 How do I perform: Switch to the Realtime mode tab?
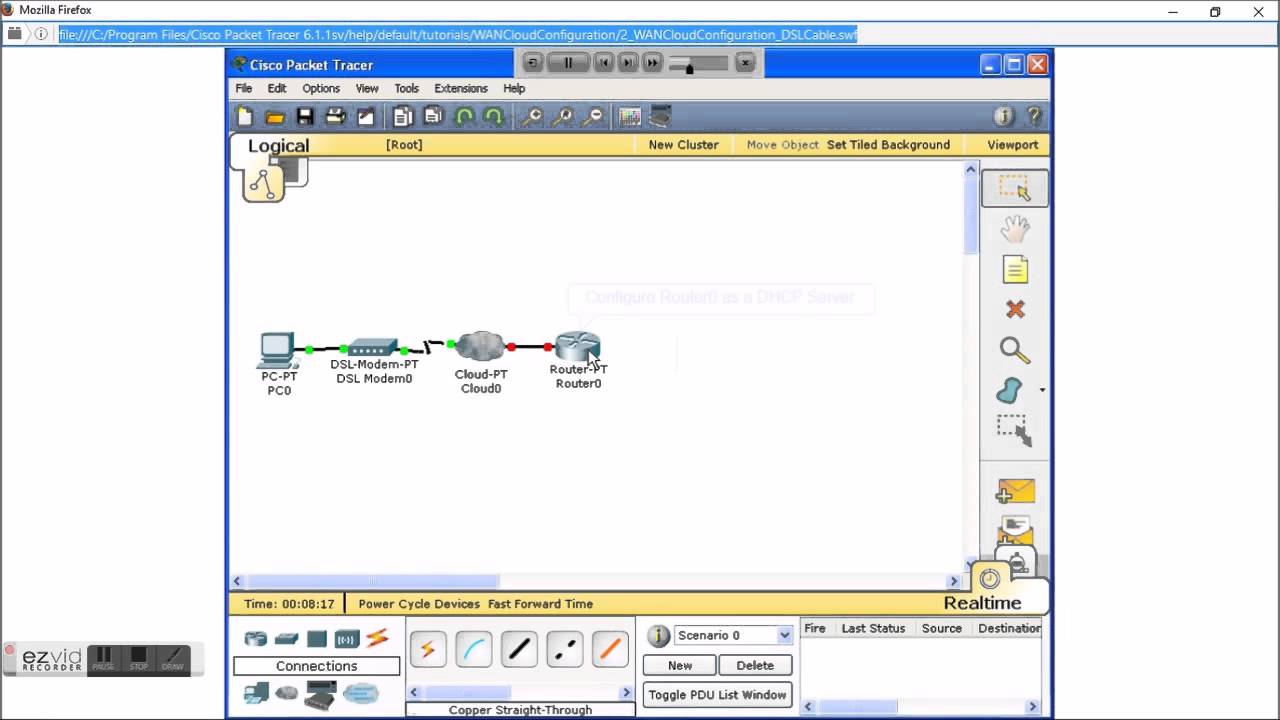pos(982,603)
